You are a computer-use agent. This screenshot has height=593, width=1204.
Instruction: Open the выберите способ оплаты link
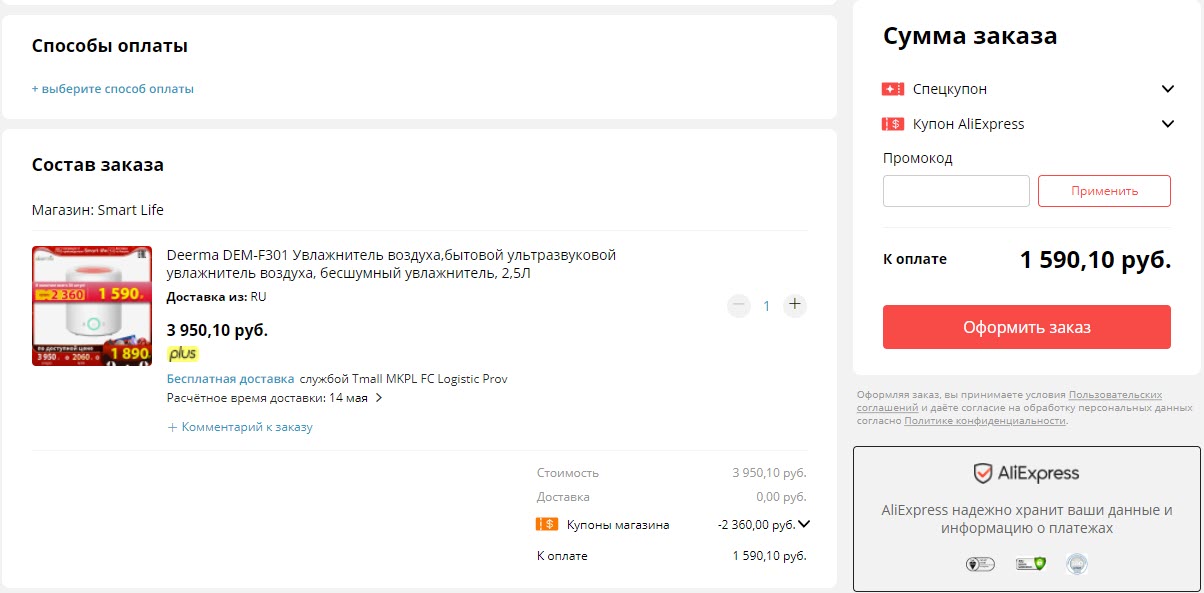[x=113, y=89]
